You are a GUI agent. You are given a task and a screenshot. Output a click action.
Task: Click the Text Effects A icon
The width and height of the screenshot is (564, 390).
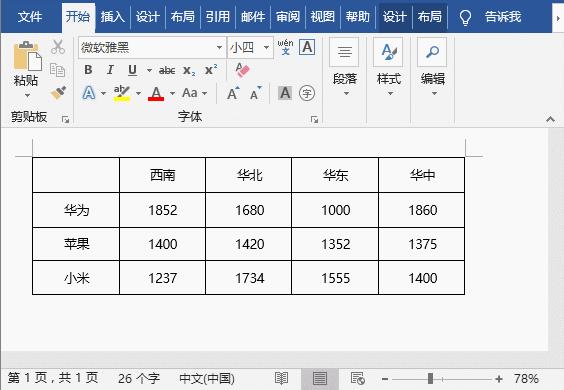89,93
